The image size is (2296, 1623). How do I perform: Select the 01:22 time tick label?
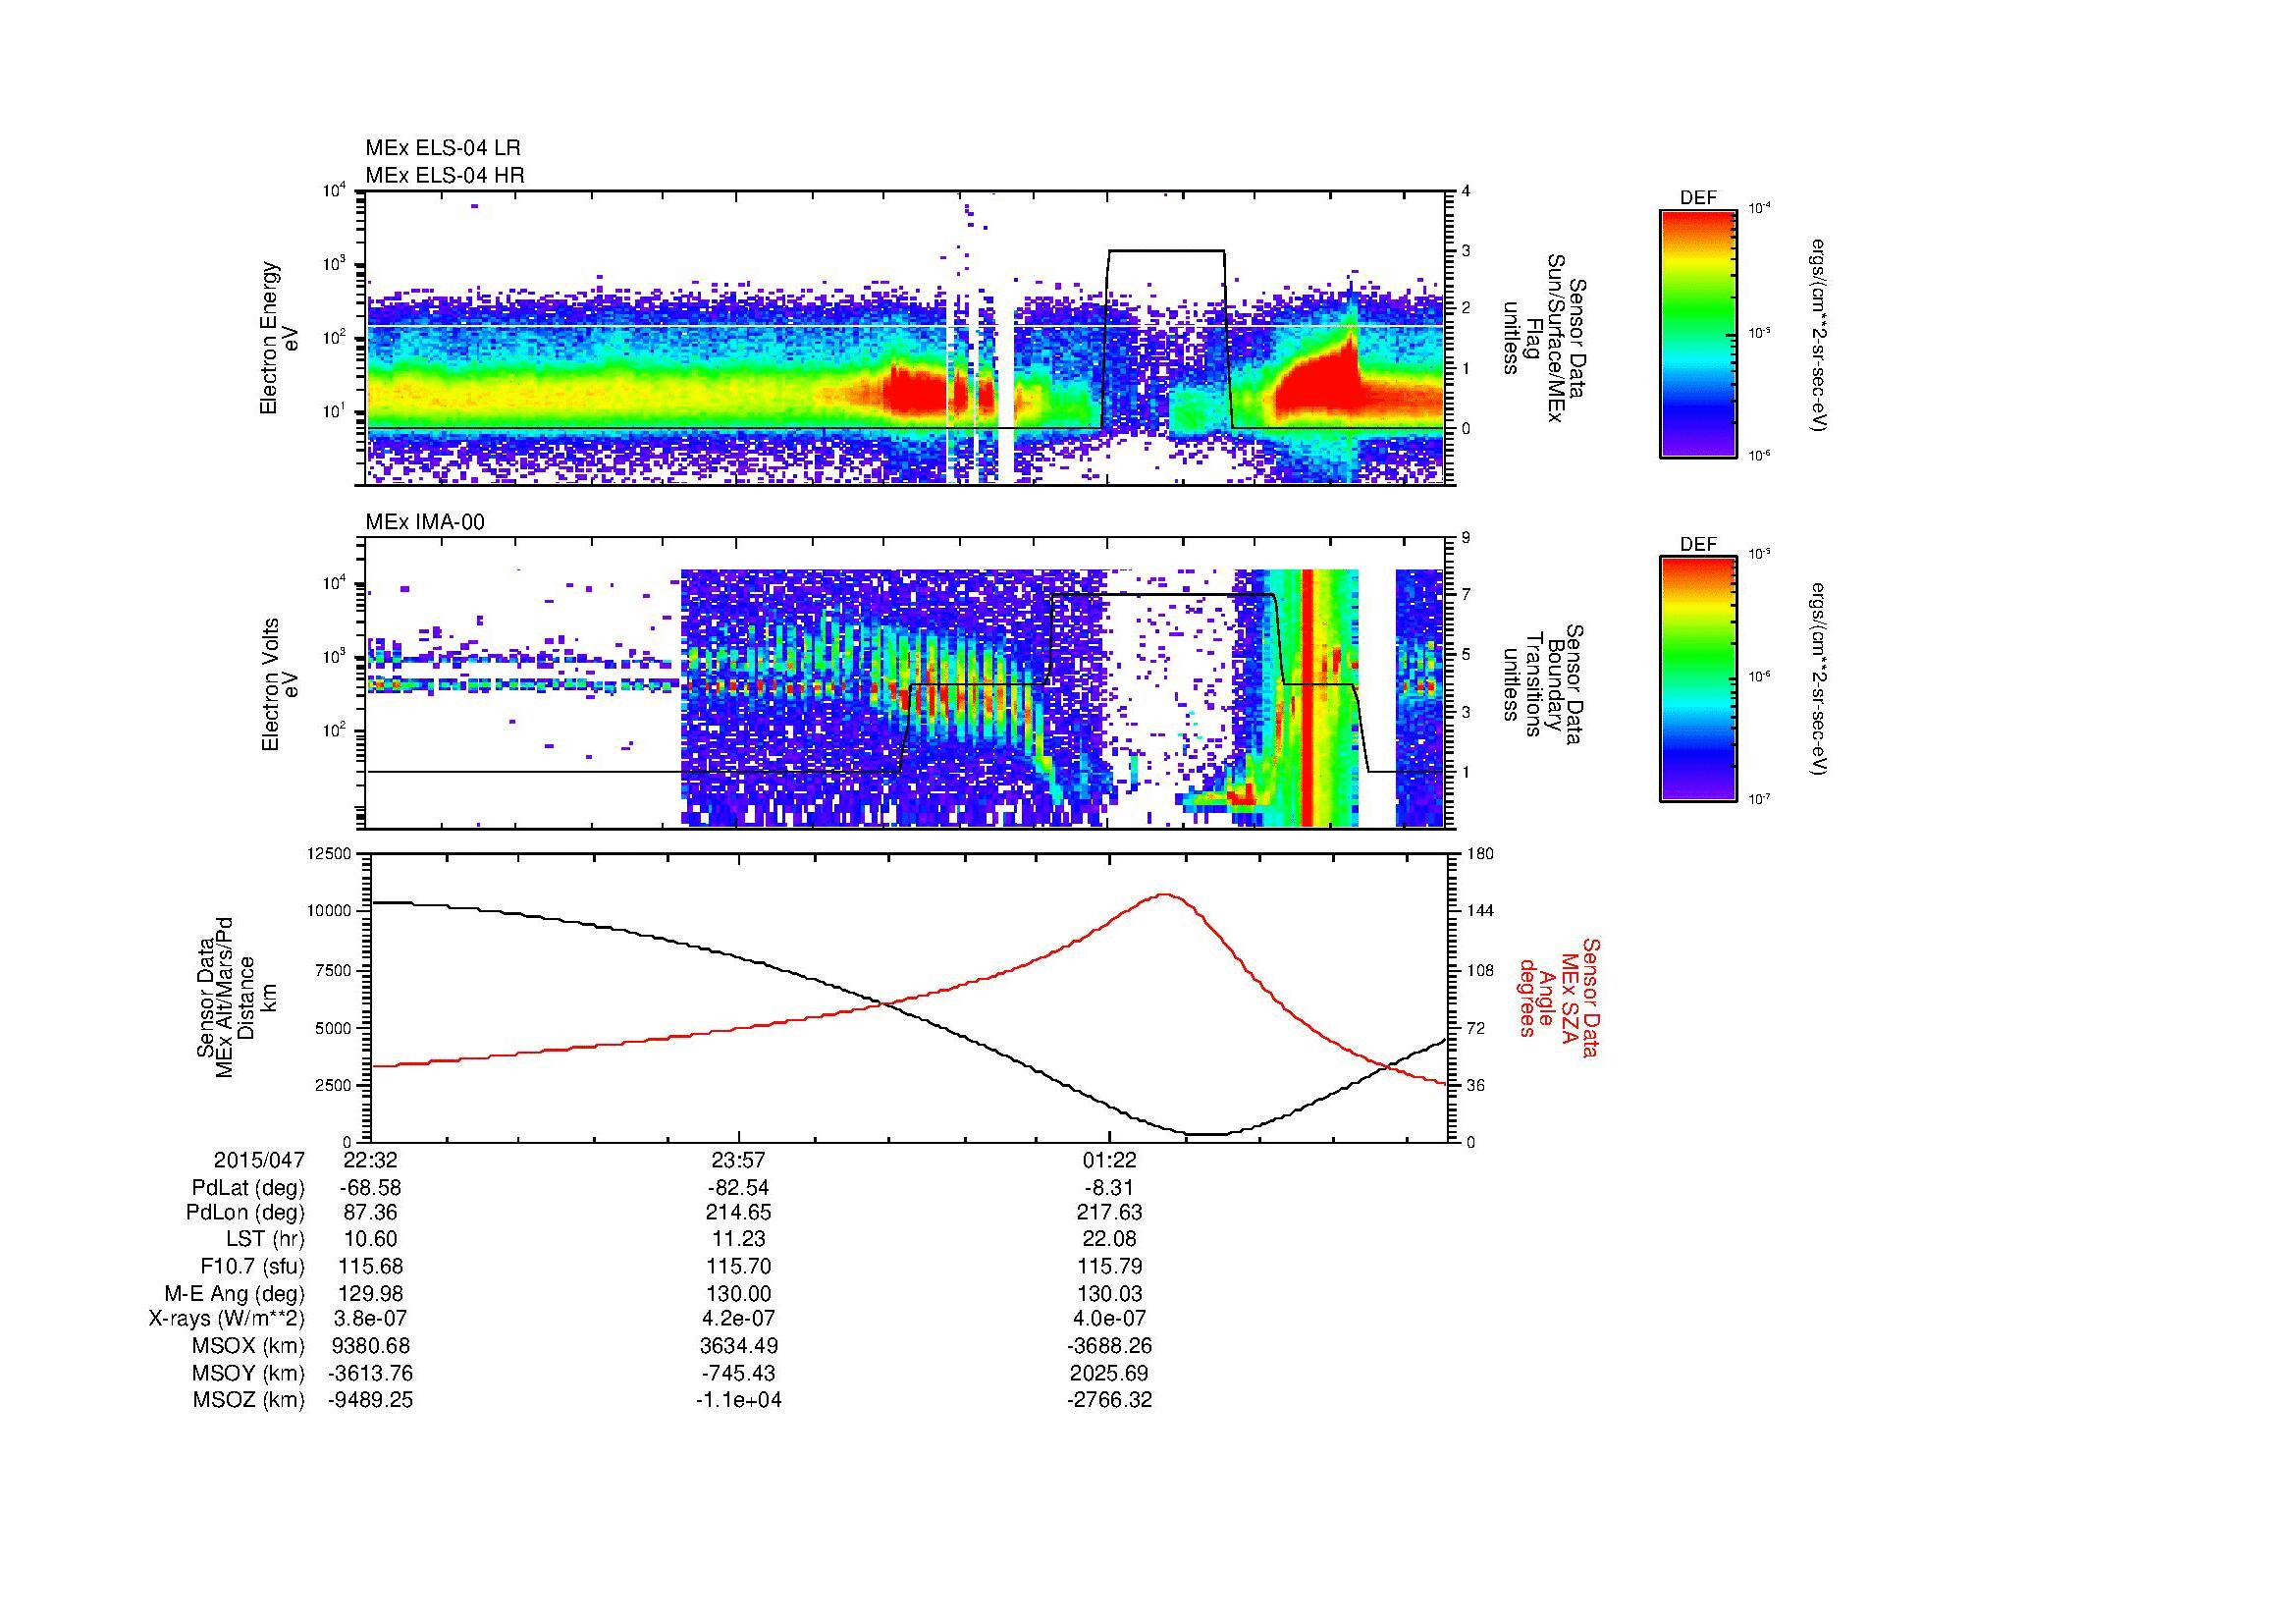pos(1109,1160)
